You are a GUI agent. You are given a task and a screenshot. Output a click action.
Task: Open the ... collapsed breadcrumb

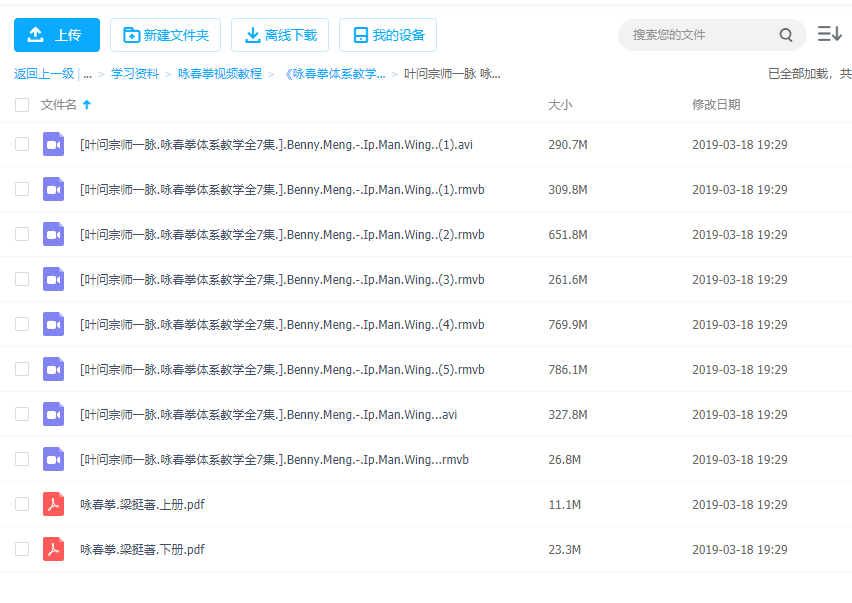tap(87, 74)
